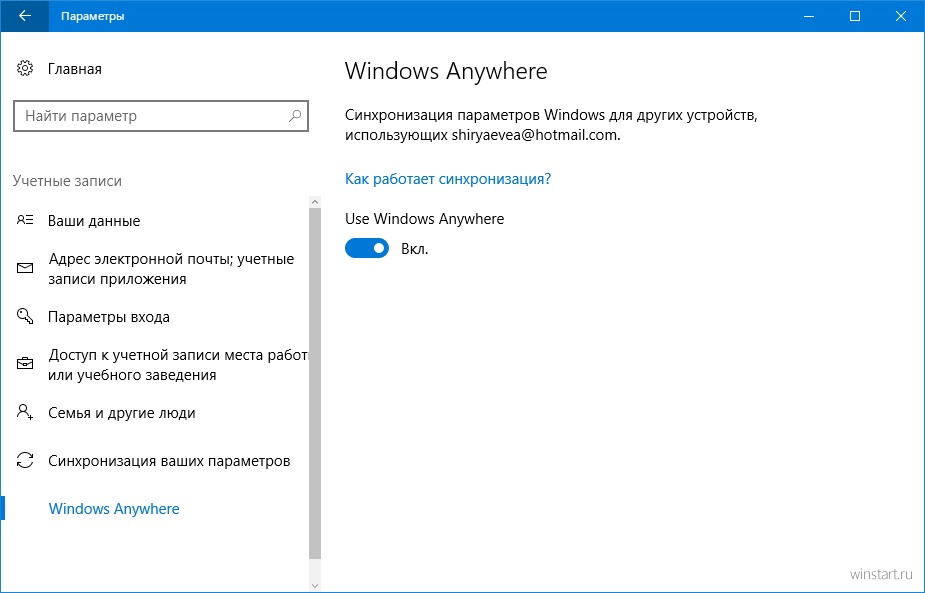Minimize the Параметры window
925x593 pixels.
click(809, 16)
